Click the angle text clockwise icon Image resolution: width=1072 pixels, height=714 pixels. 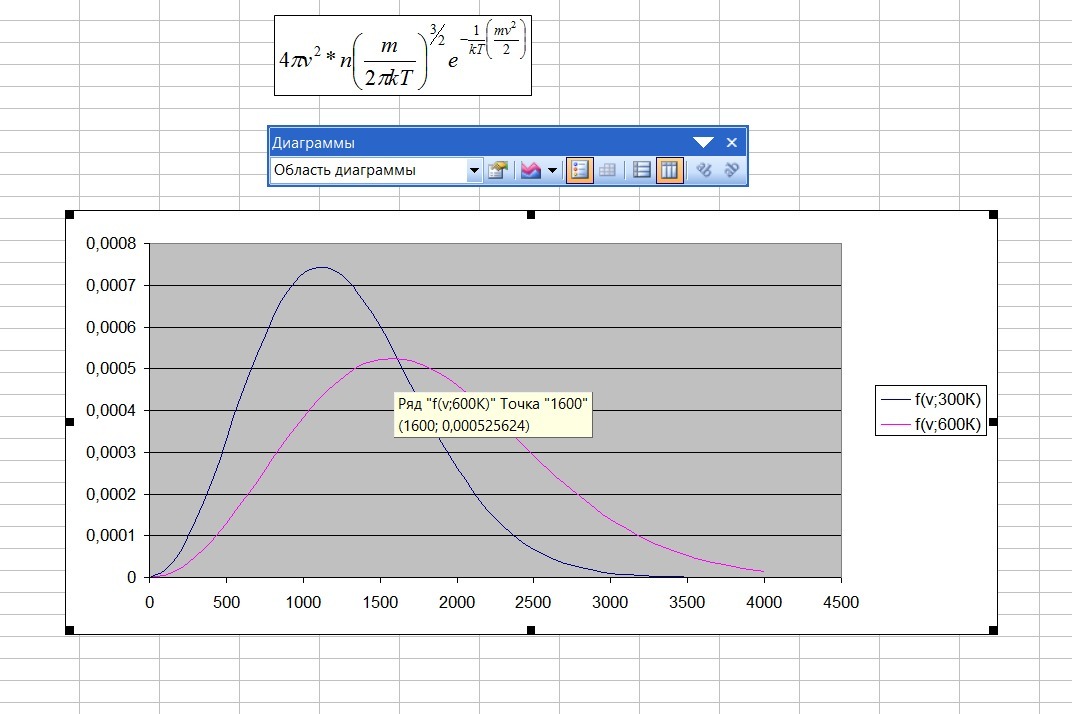click(x=704, y=171)
